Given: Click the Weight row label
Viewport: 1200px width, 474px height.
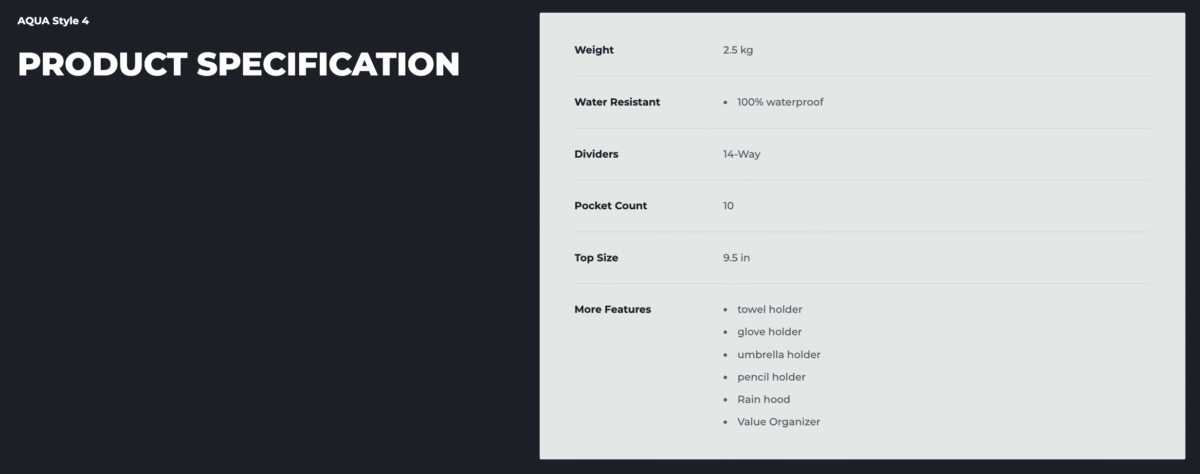Looking at the screenshot, I should tap(594, 50).
